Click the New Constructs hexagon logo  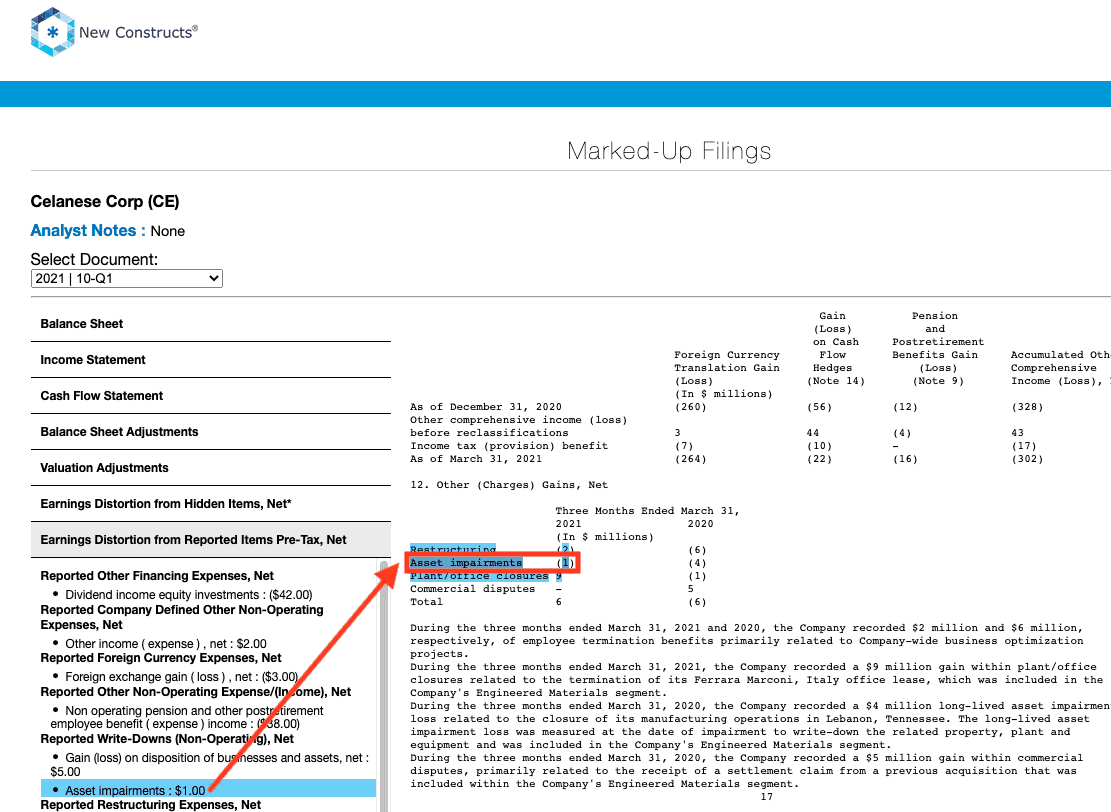click(x=52, y=32)
